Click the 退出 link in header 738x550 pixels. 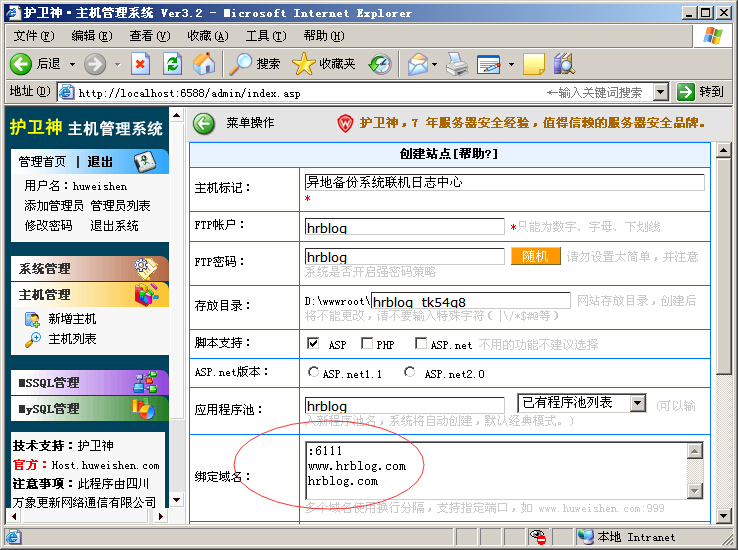tap(100, 162)
